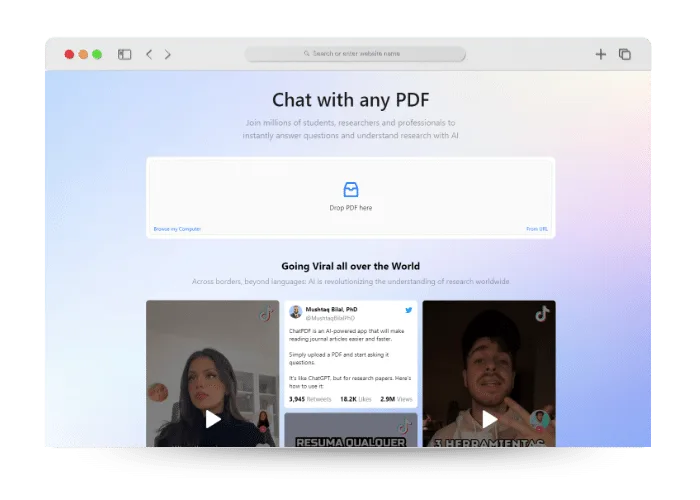Click the Chat with any PDF heading

click(x=351, y=100)
